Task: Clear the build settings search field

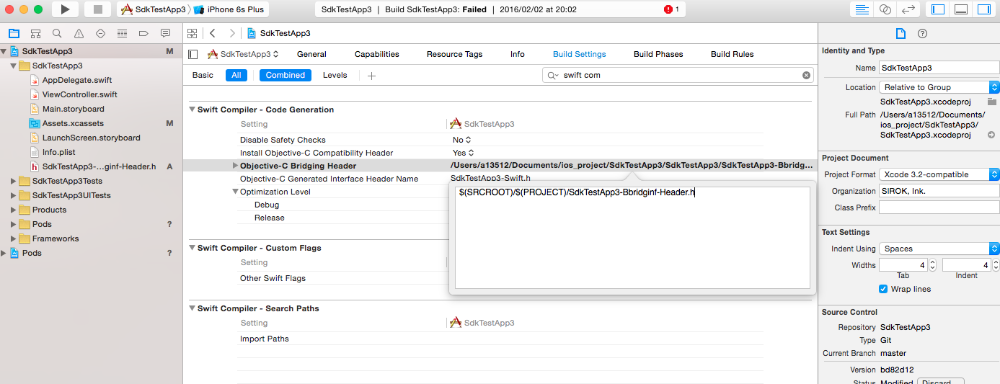Action: [806, 75]
